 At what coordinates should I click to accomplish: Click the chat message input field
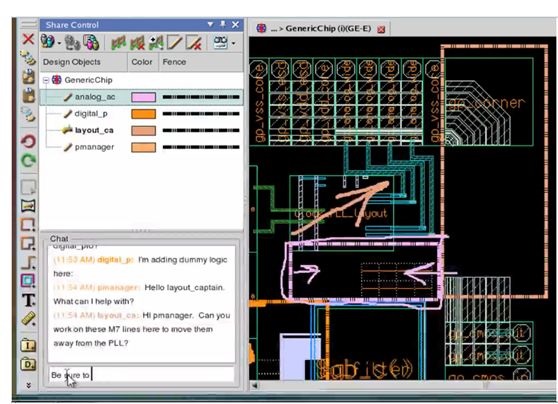[x=141, y=375]
